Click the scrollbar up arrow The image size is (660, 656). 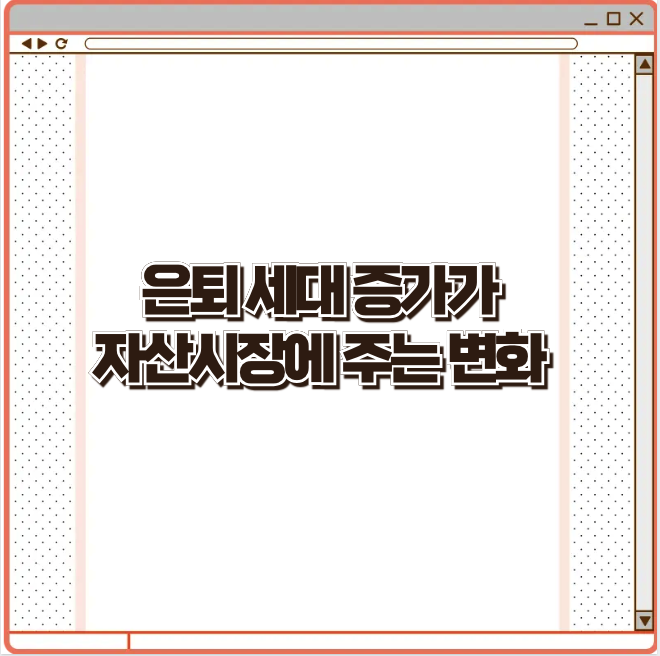(x=644, y=64)
